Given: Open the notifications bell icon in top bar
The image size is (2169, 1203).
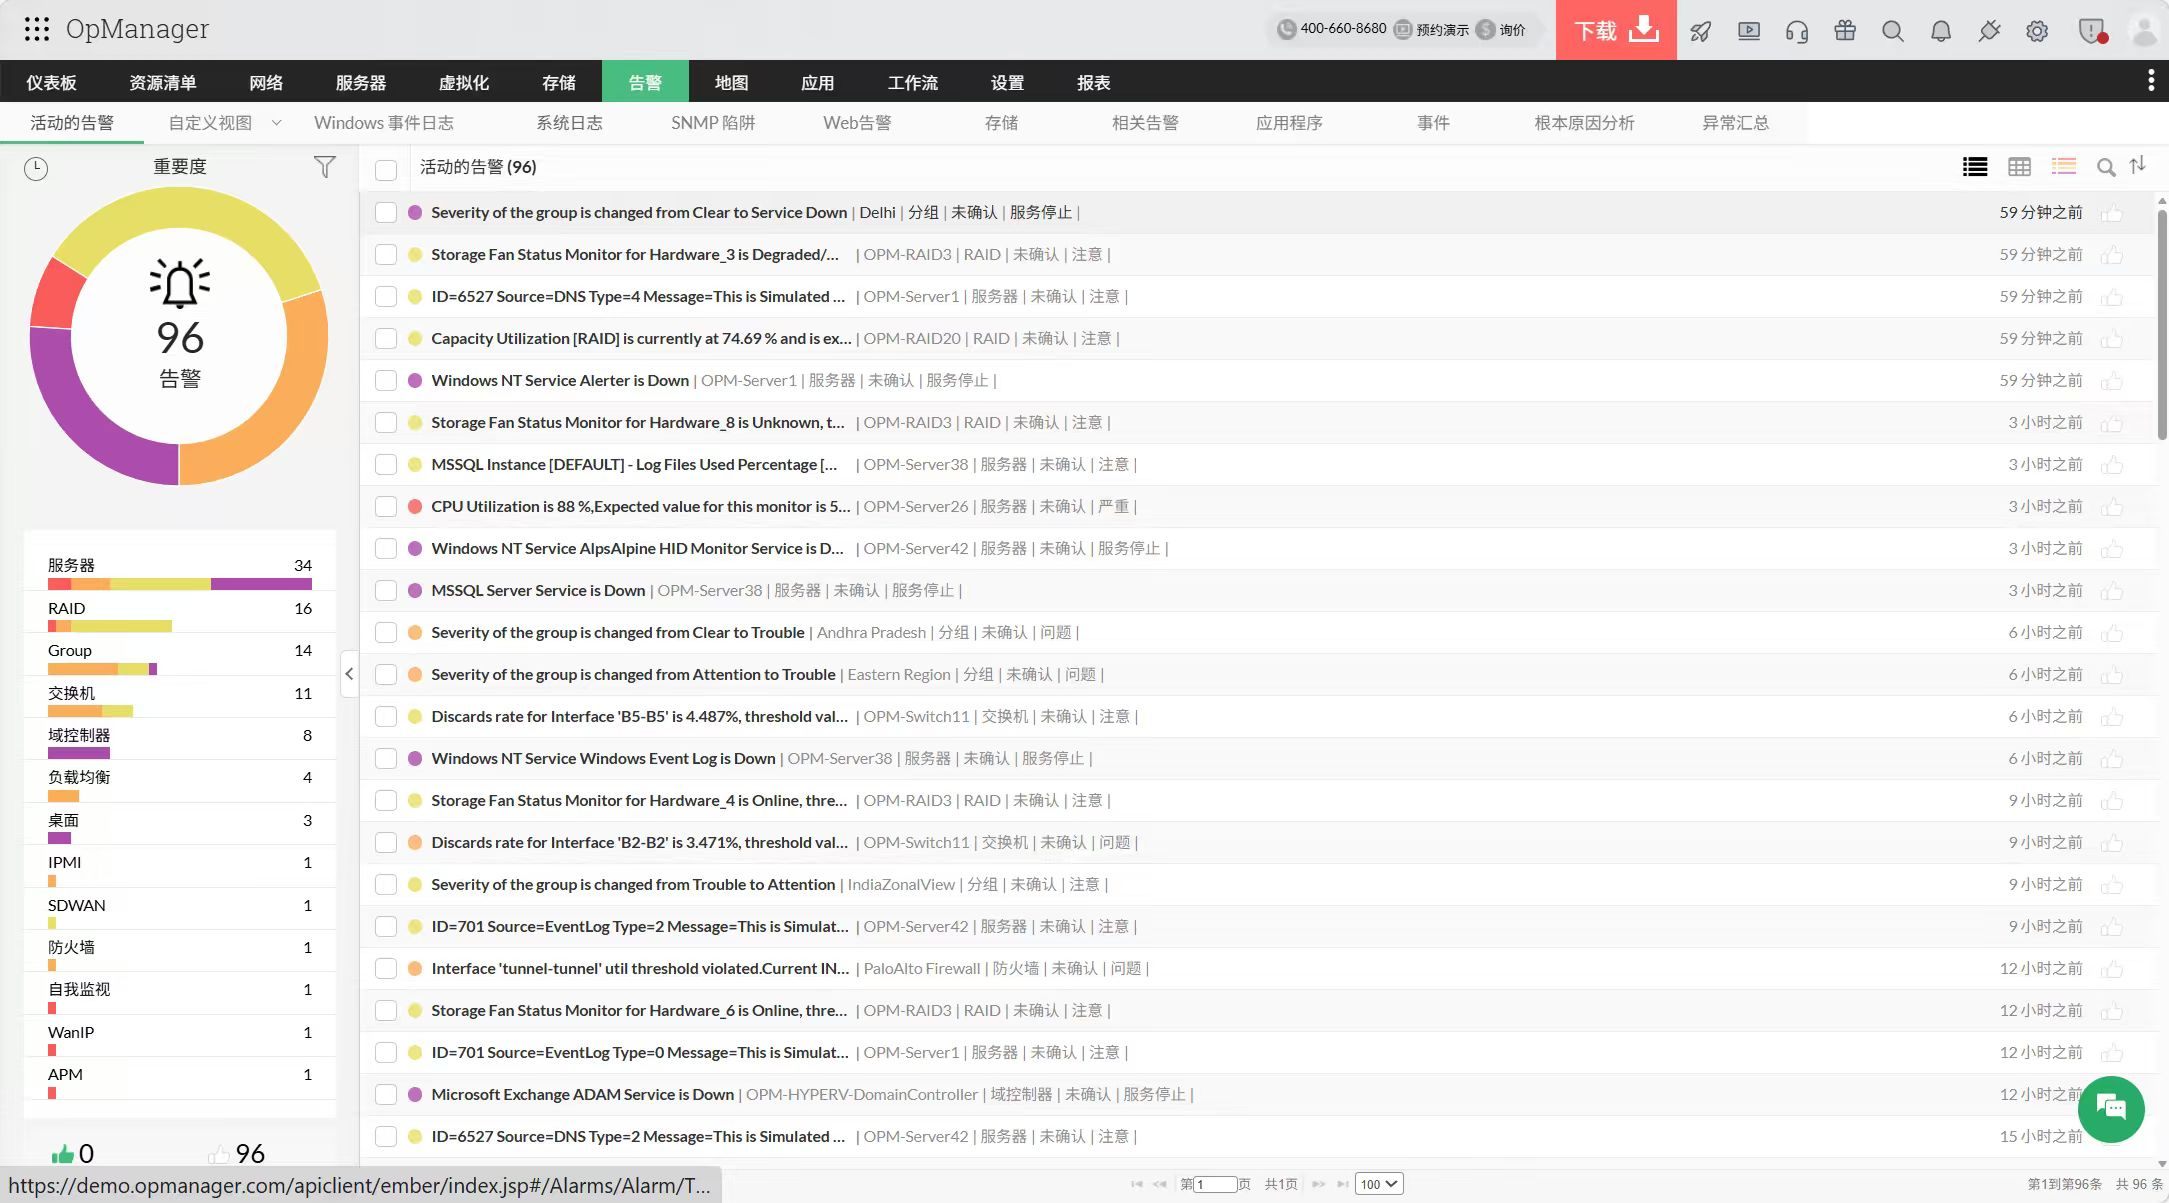Looking at the screenshot, I should click(x=1940, y=31).
